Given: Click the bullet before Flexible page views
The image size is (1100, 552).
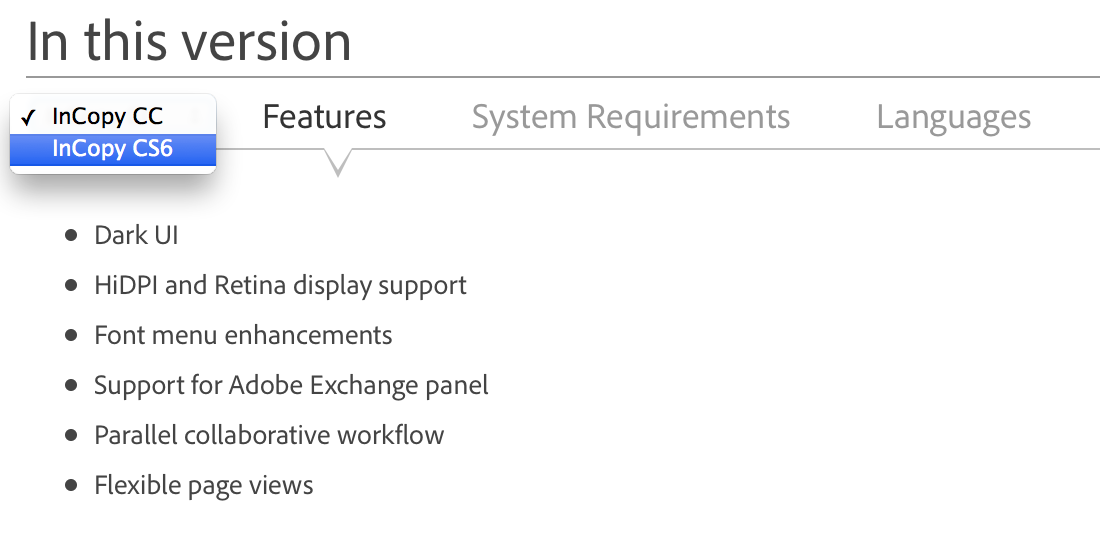Looking at the screenshot, I should tap(70, 486).
